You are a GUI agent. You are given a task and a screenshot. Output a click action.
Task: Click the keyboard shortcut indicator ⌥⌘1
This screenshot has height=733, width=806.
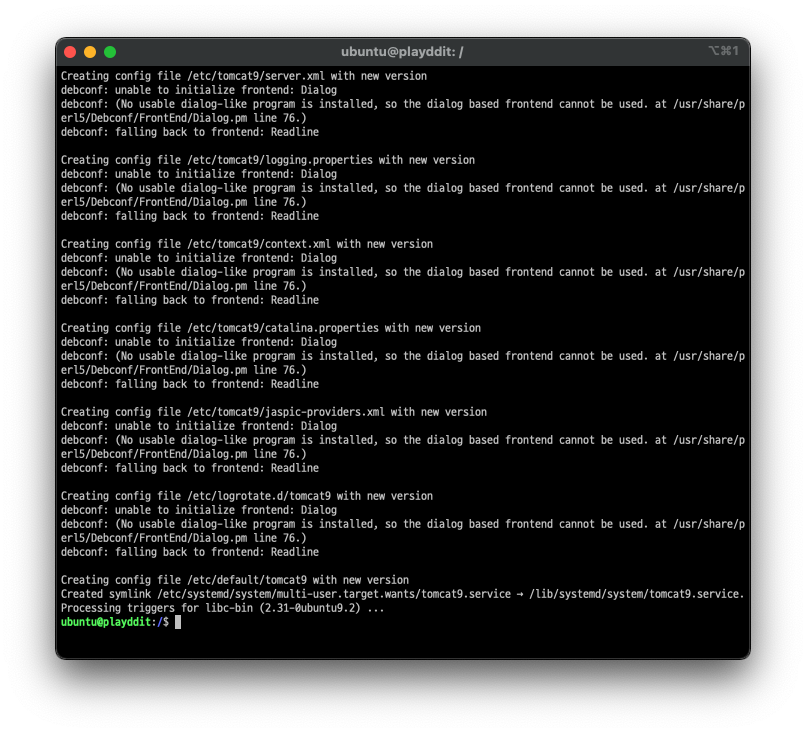coord(723,51)
